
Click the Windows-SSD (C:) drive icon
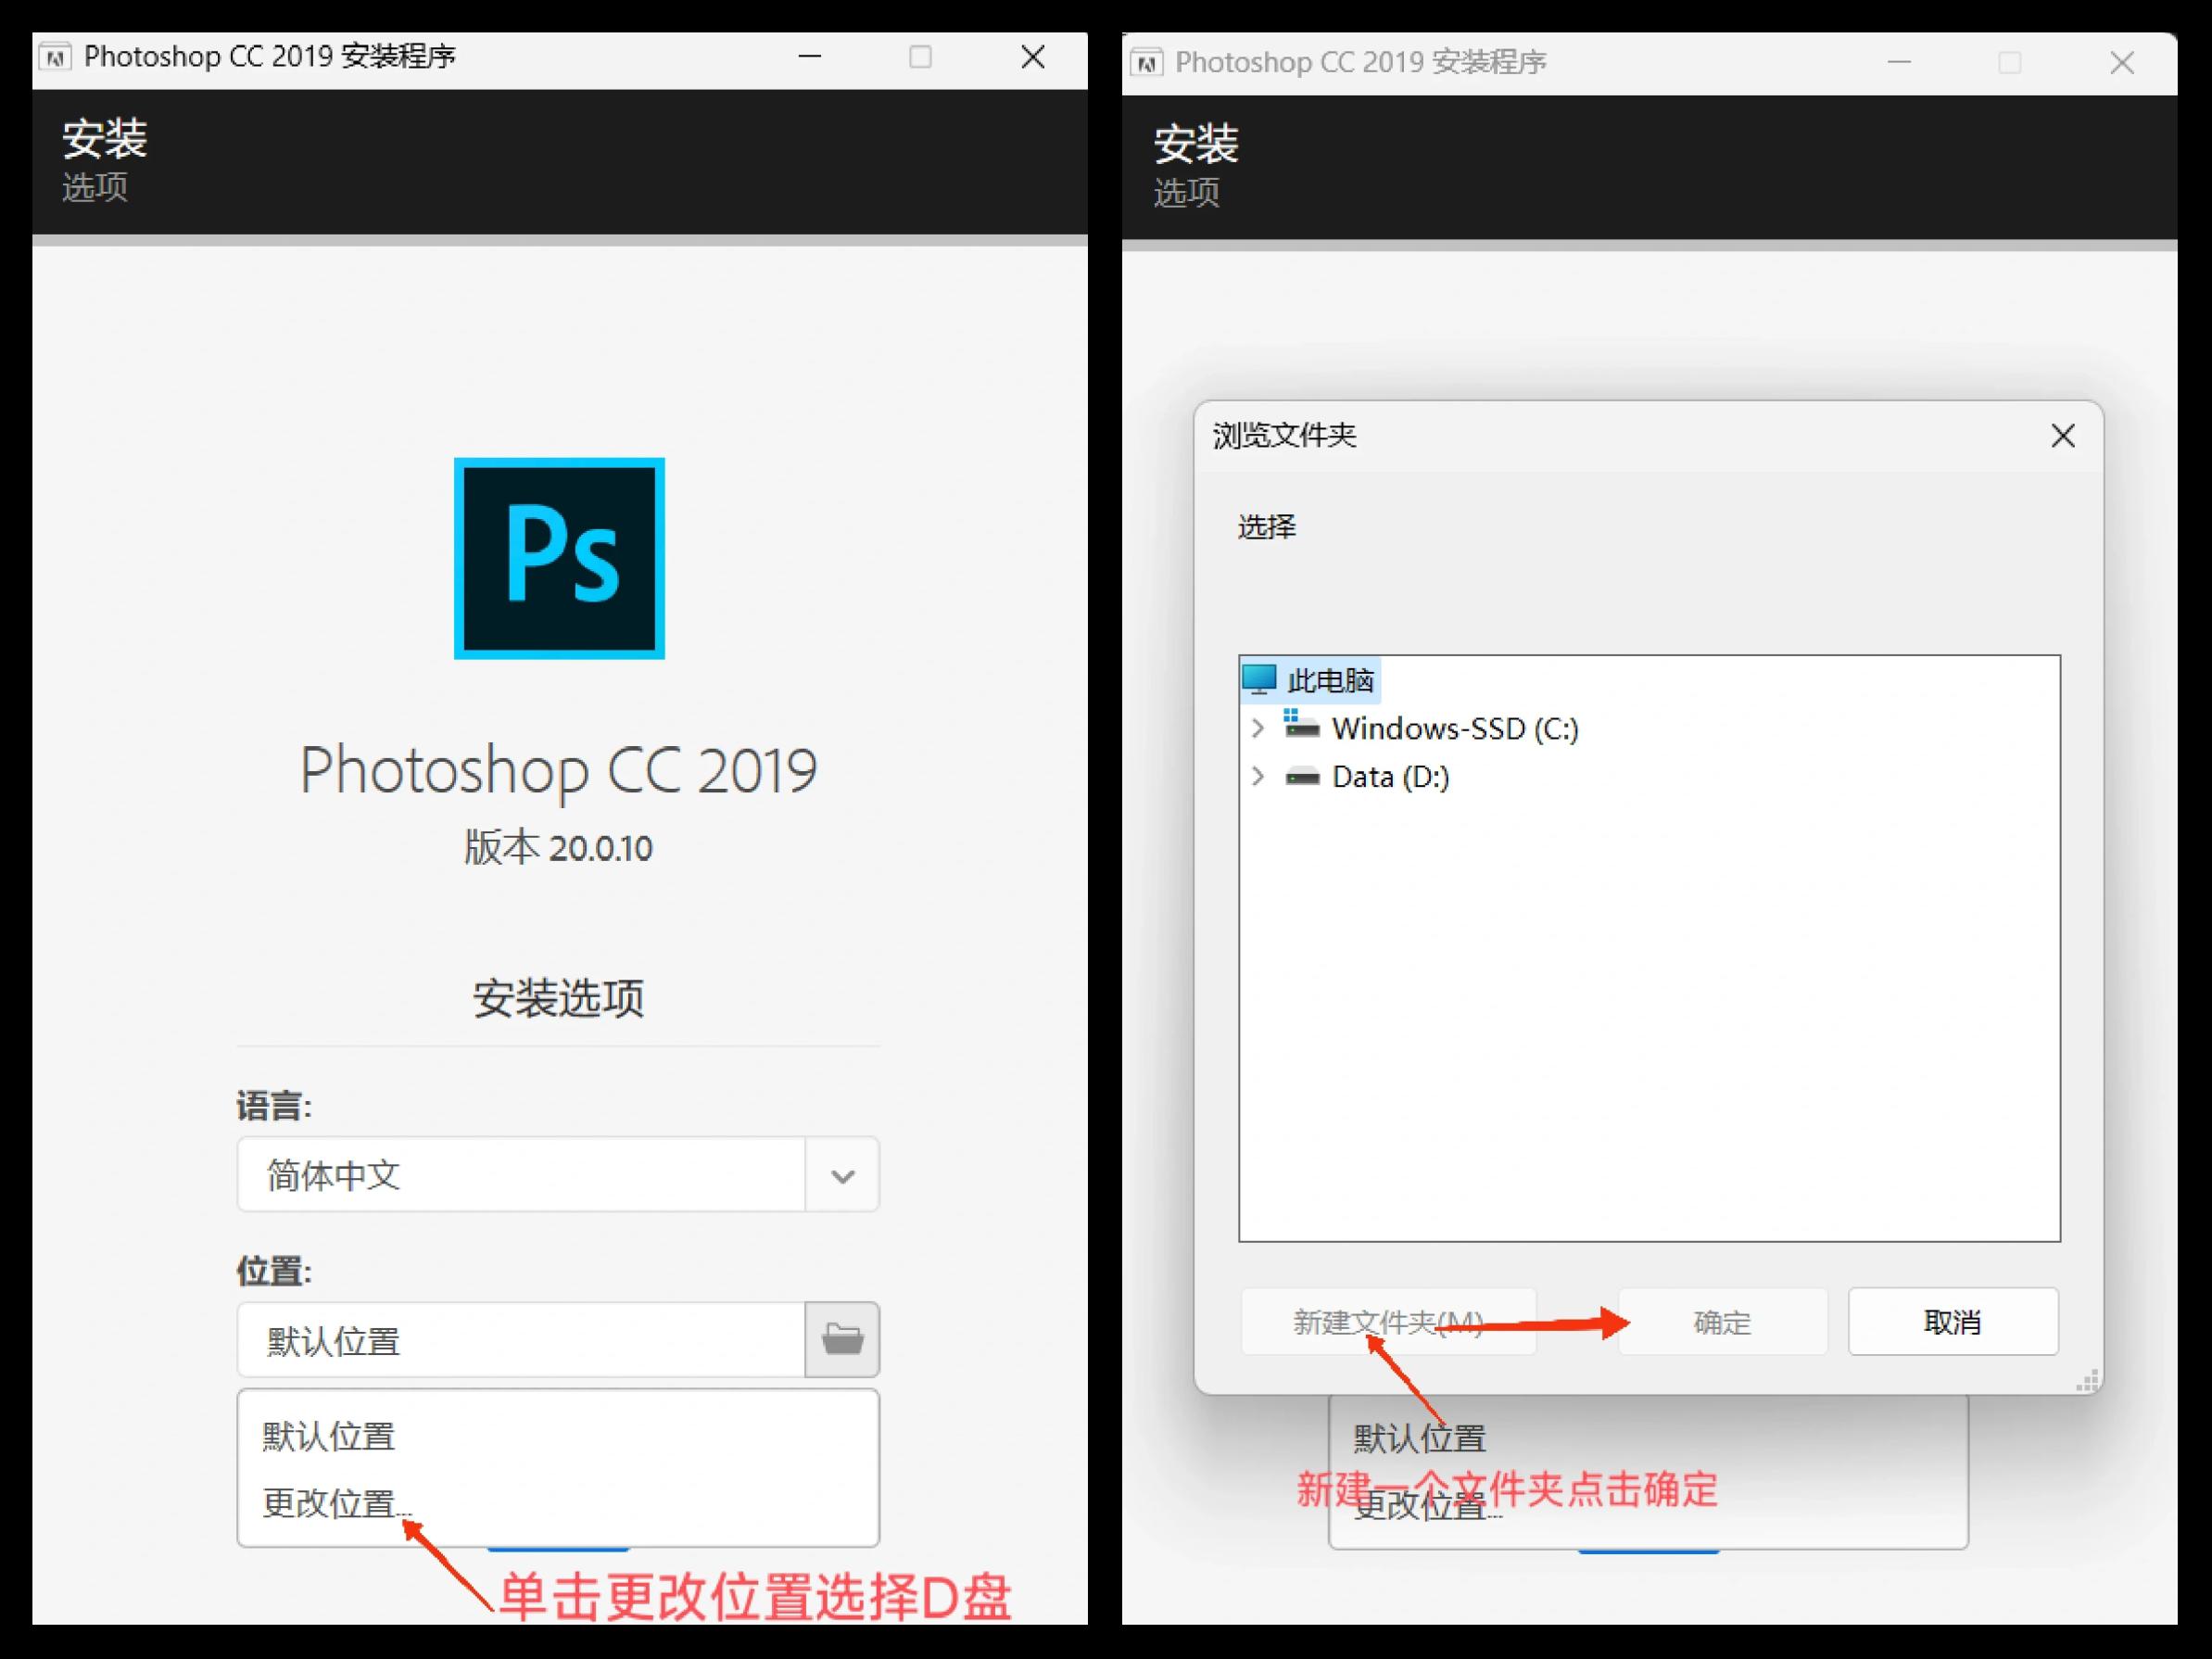1300,728
